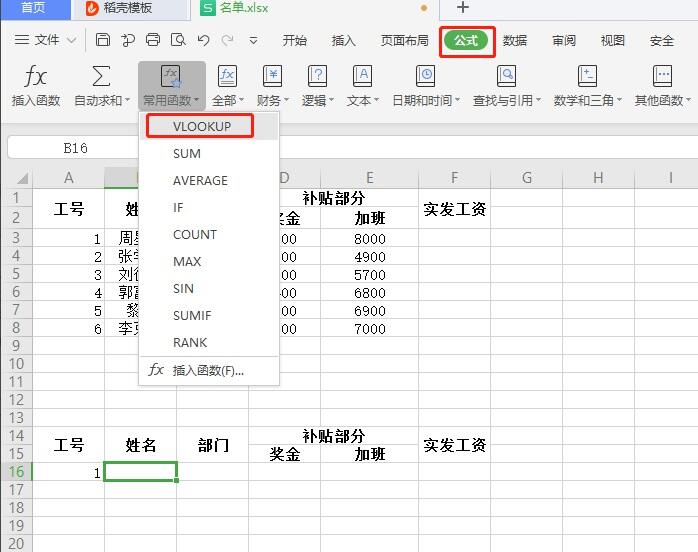Switch to the 视图 ribbon tab

coord(613,41)
